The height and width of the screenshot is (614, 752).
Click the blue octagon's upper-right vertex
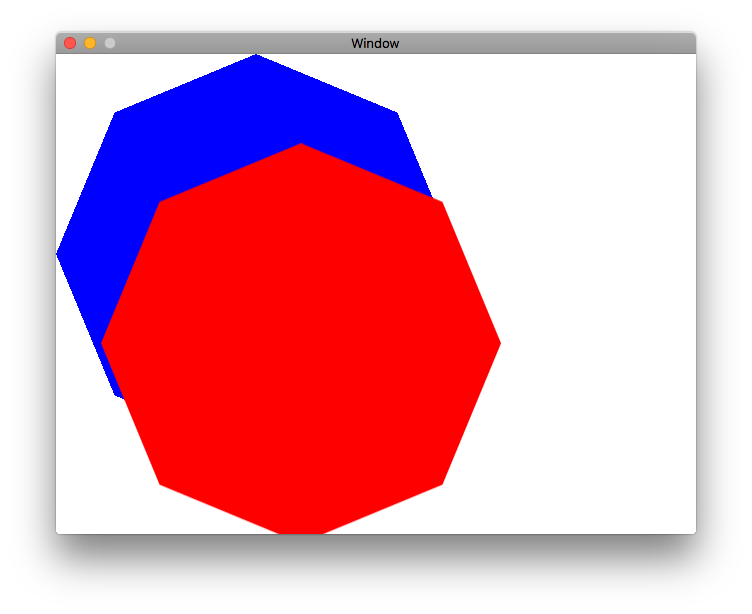coord(396,113)
